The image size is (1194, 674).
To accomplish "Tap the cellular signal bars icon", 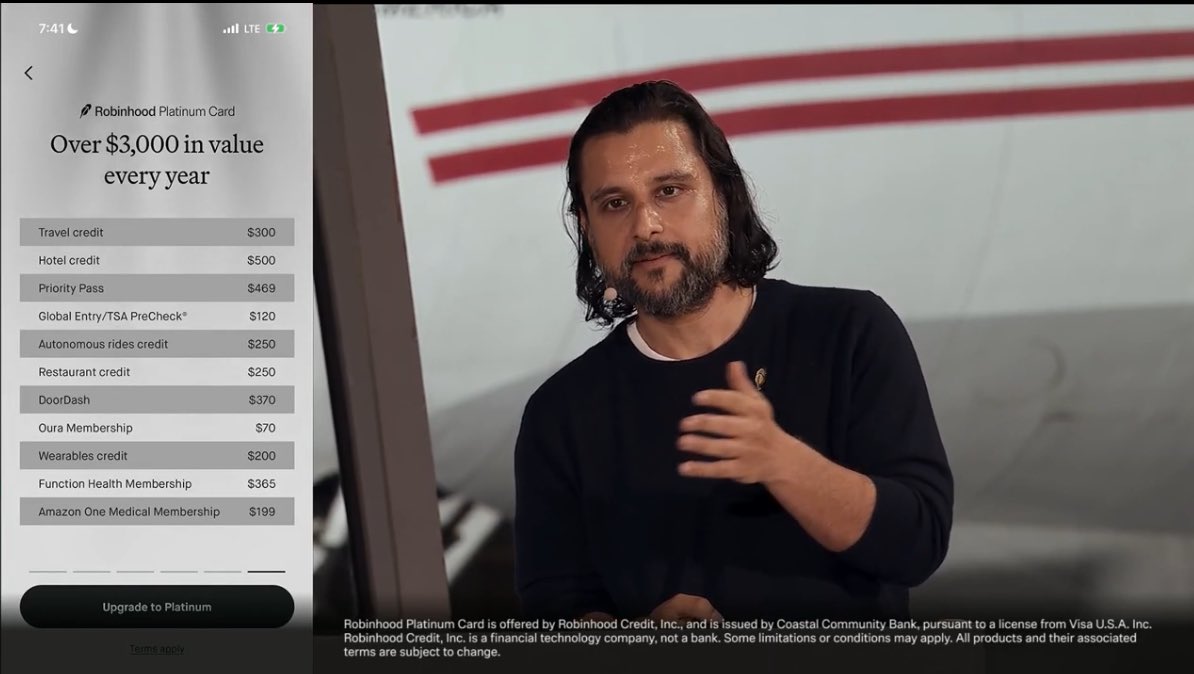I will (x=230, y=29).
